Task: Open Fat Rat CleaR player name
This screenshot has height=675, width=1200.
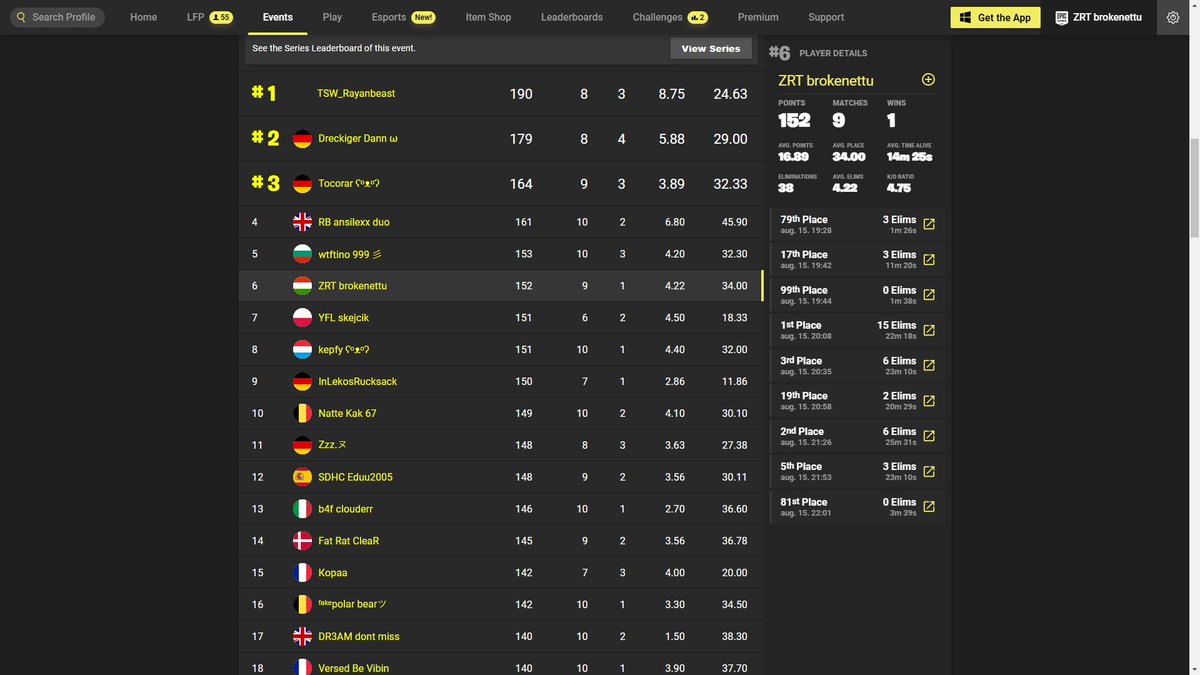Action: (348, 541)
